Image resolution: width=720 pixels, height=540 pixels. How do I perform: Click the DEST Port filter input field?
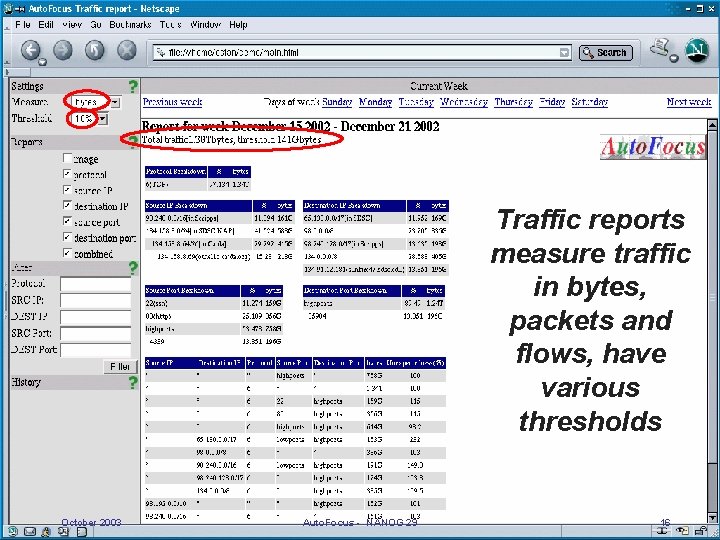coord(96,350)
